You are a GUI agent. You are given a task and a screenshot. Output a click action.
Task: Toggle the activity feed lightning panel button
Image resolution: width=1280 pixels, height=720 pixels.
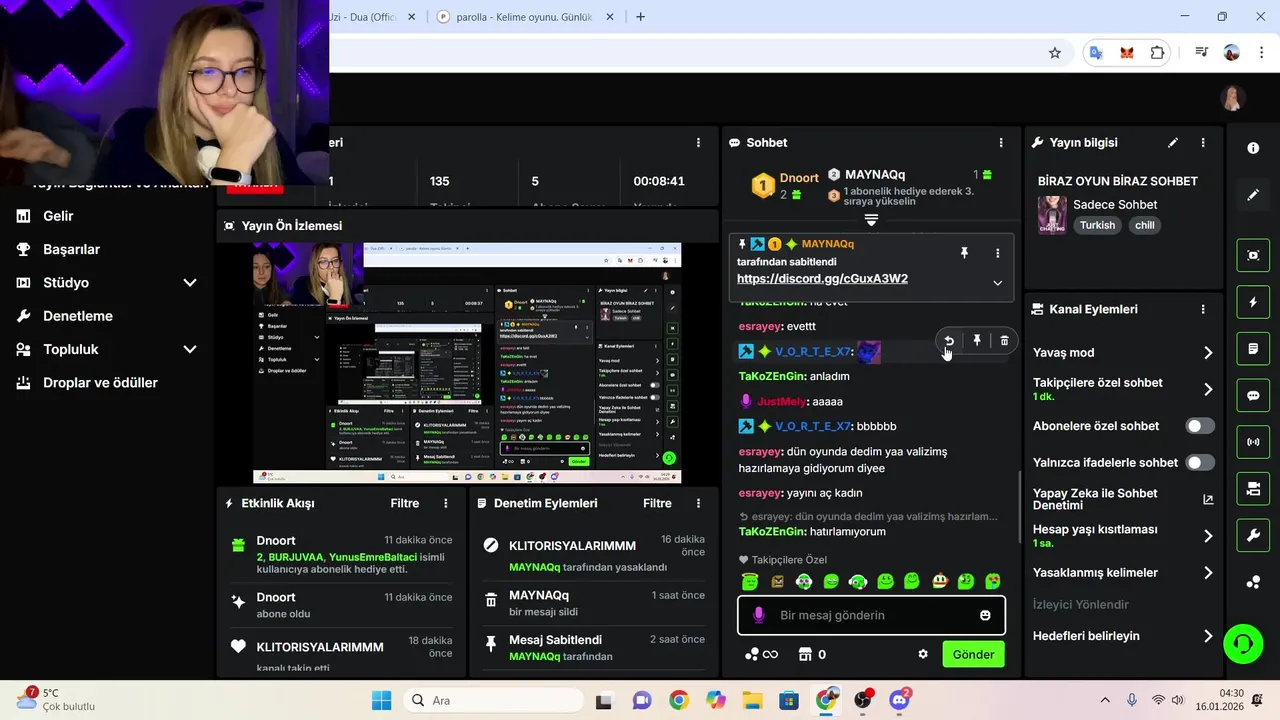(x=1253, y=302)
